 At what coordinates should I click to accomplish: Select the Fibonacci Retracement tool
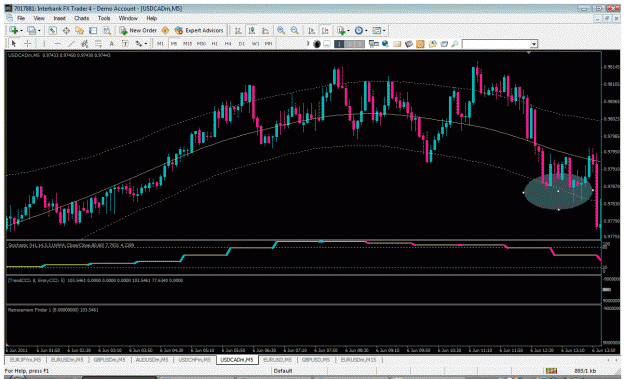coord(98,43)
